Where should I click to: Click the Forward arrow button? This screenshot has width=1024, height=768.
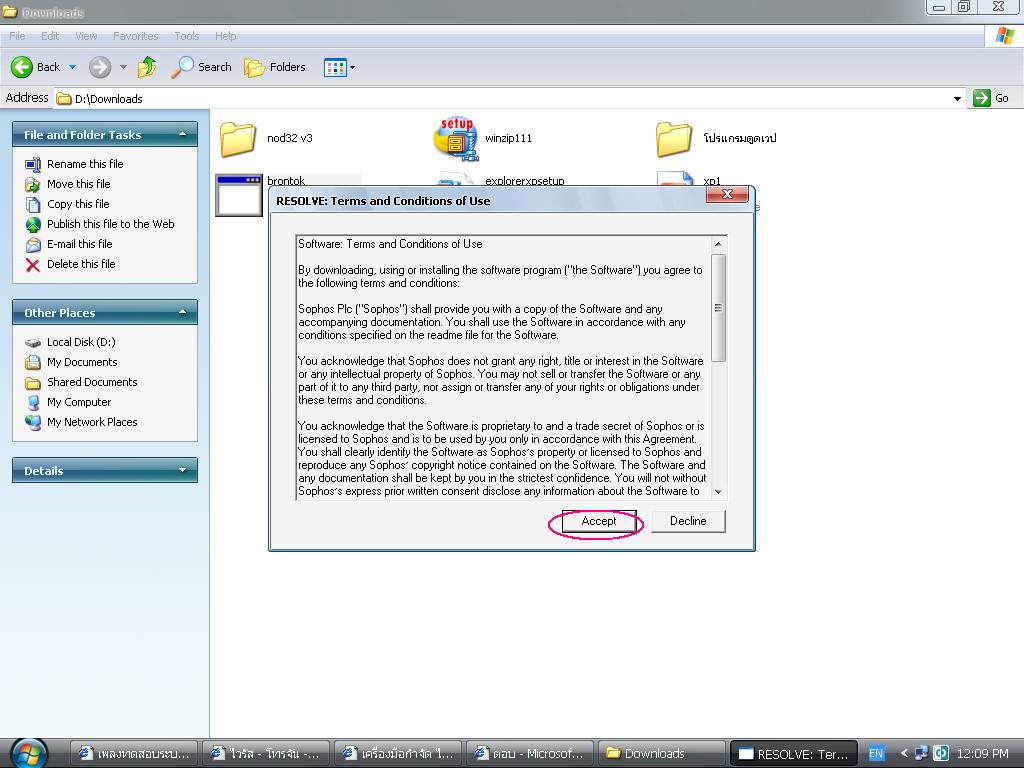100,67
